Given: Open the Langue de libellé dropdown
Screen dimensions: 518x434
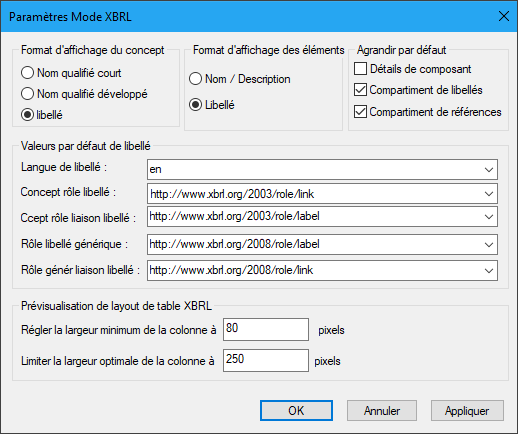Looking at the screenshot, I should (x=489, y=169).
